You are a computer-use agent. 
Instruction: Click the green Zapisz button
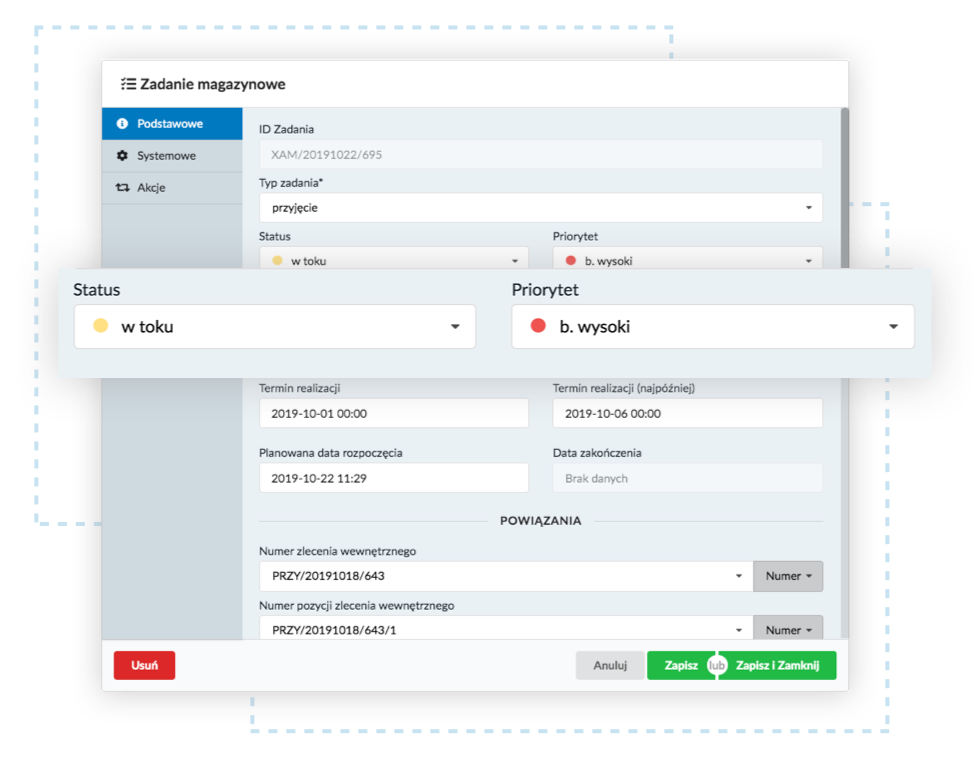(x=680, y=666)
